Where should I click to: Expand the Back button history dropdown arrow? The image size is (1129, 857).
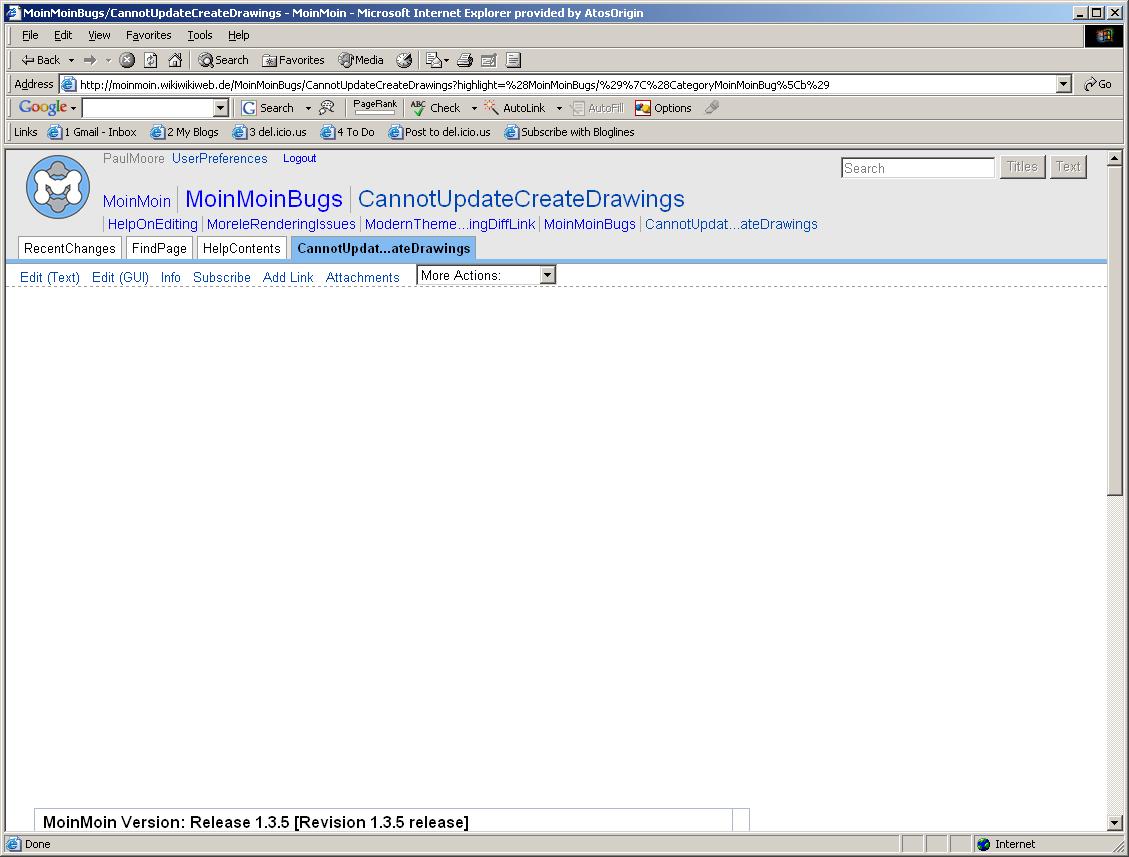coord(71,60)
